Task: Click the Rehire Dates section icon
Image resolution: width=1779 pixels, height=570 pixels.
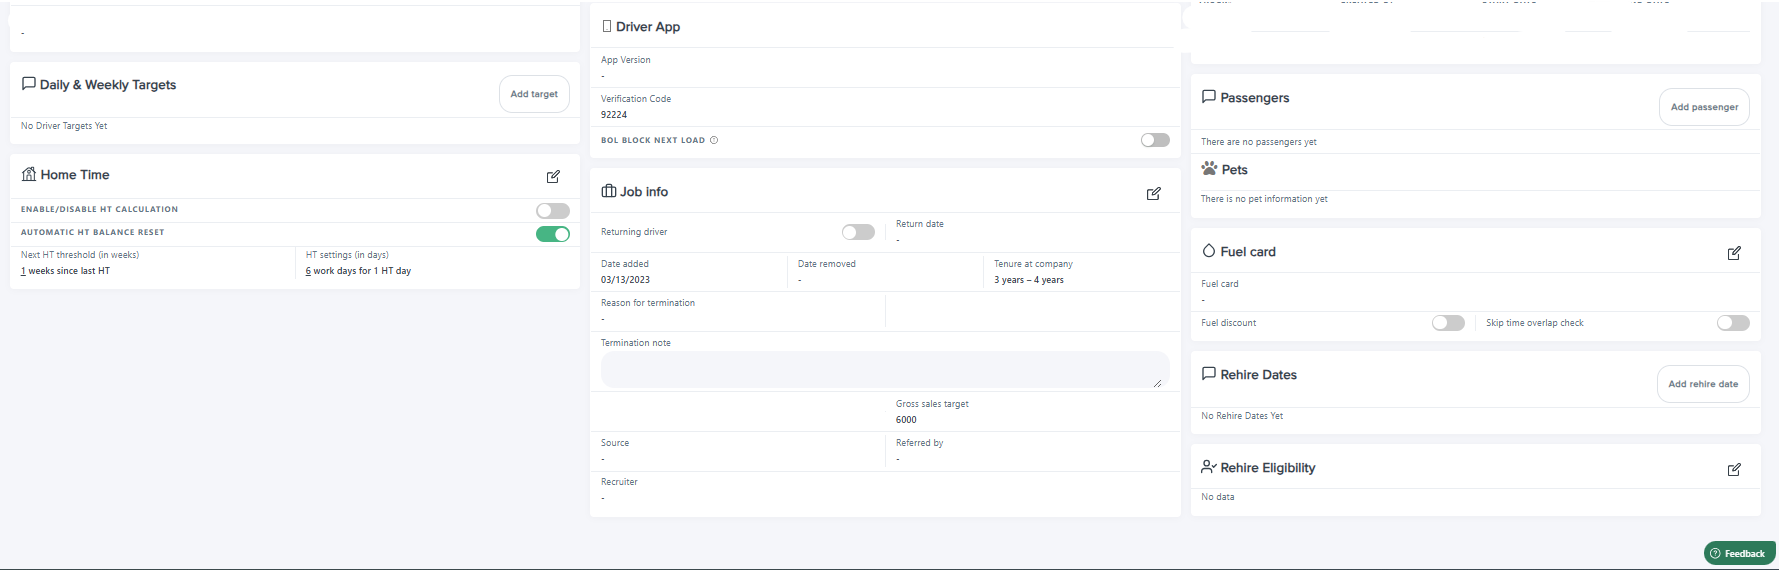Action: (x=1209, y=374)
